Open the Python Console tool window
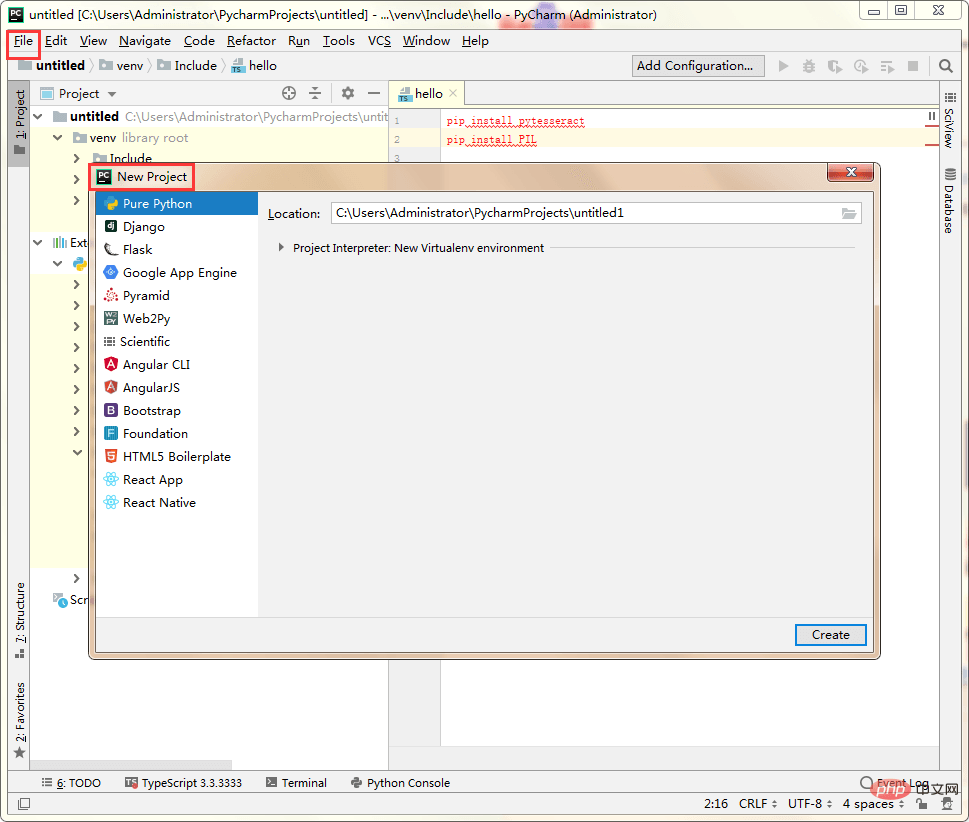Image resolution: width=969 pixels, height=822 pixels. click(x=400, y=783)
